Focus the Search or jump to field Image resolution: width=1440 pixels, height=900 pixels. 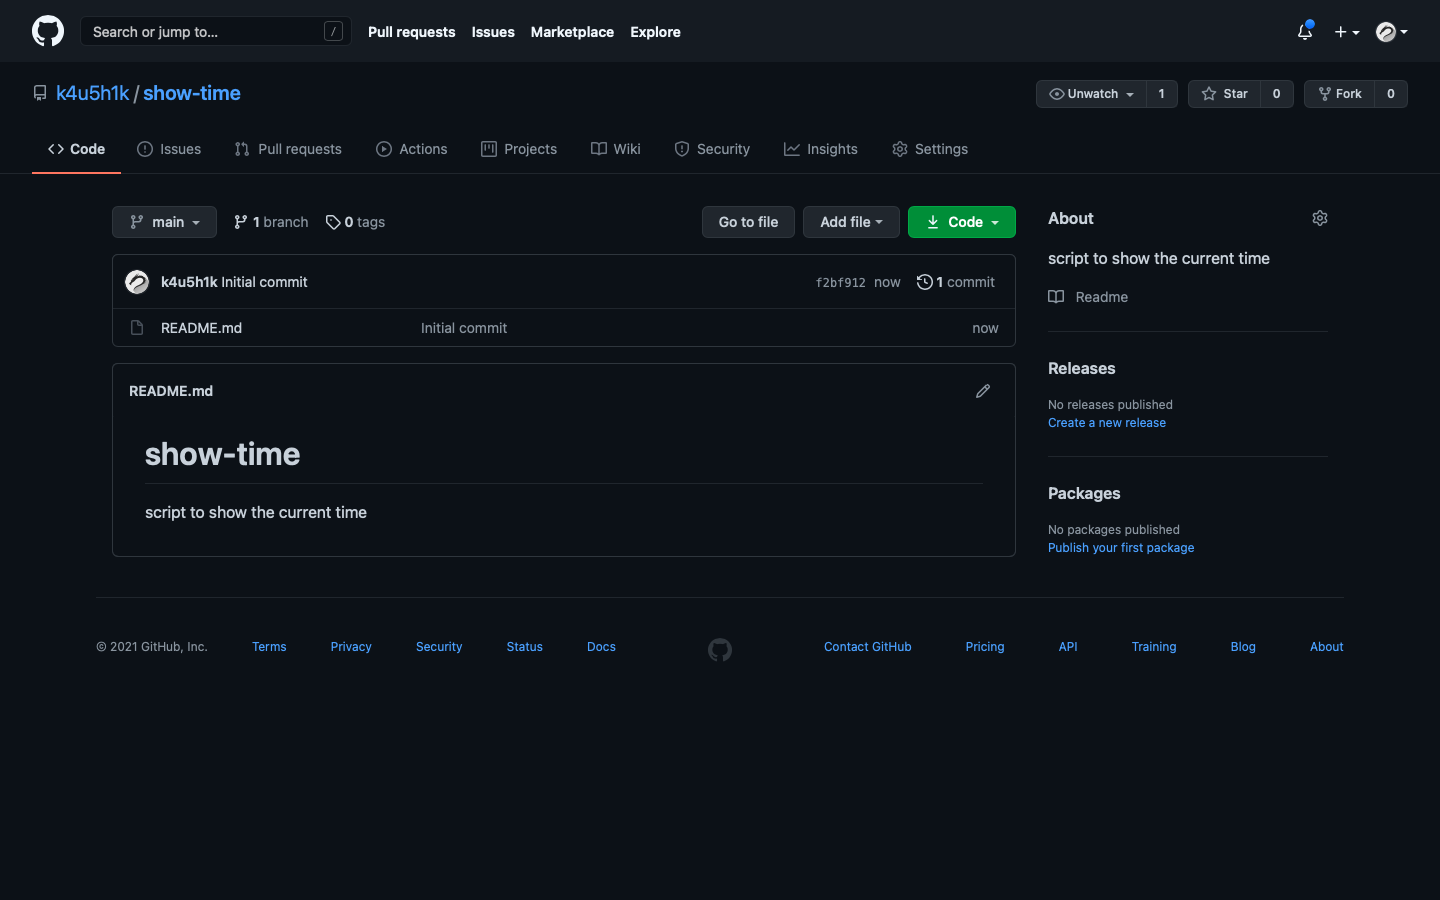click(215, 32)
